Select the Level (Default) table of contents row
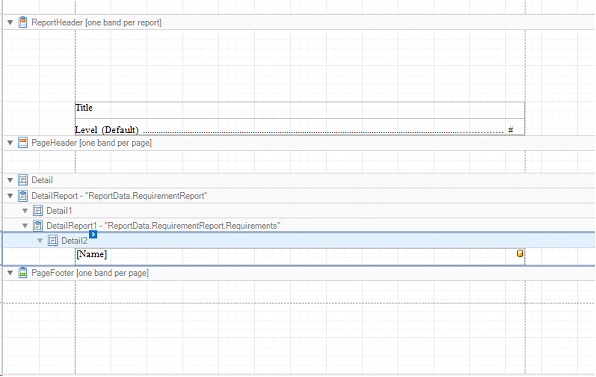This screenshot has width=596, height=377. pos(300,127)
